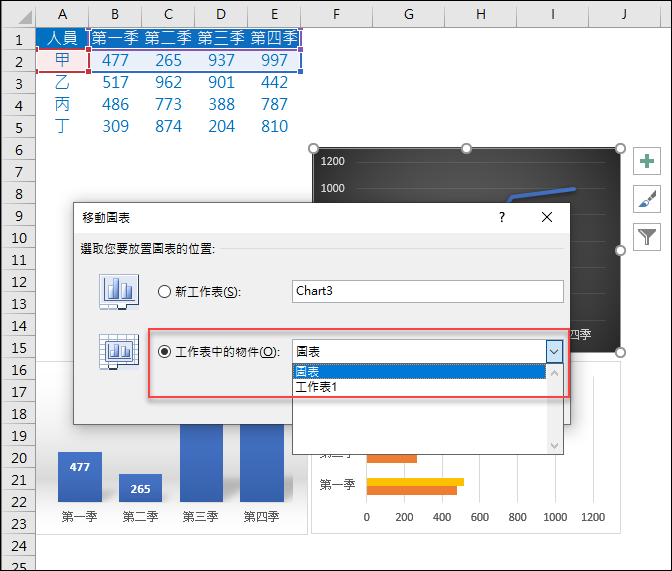Viewport: 672px width, 571px height.
Task: Click cell with value 204
Action: point(221,126)
